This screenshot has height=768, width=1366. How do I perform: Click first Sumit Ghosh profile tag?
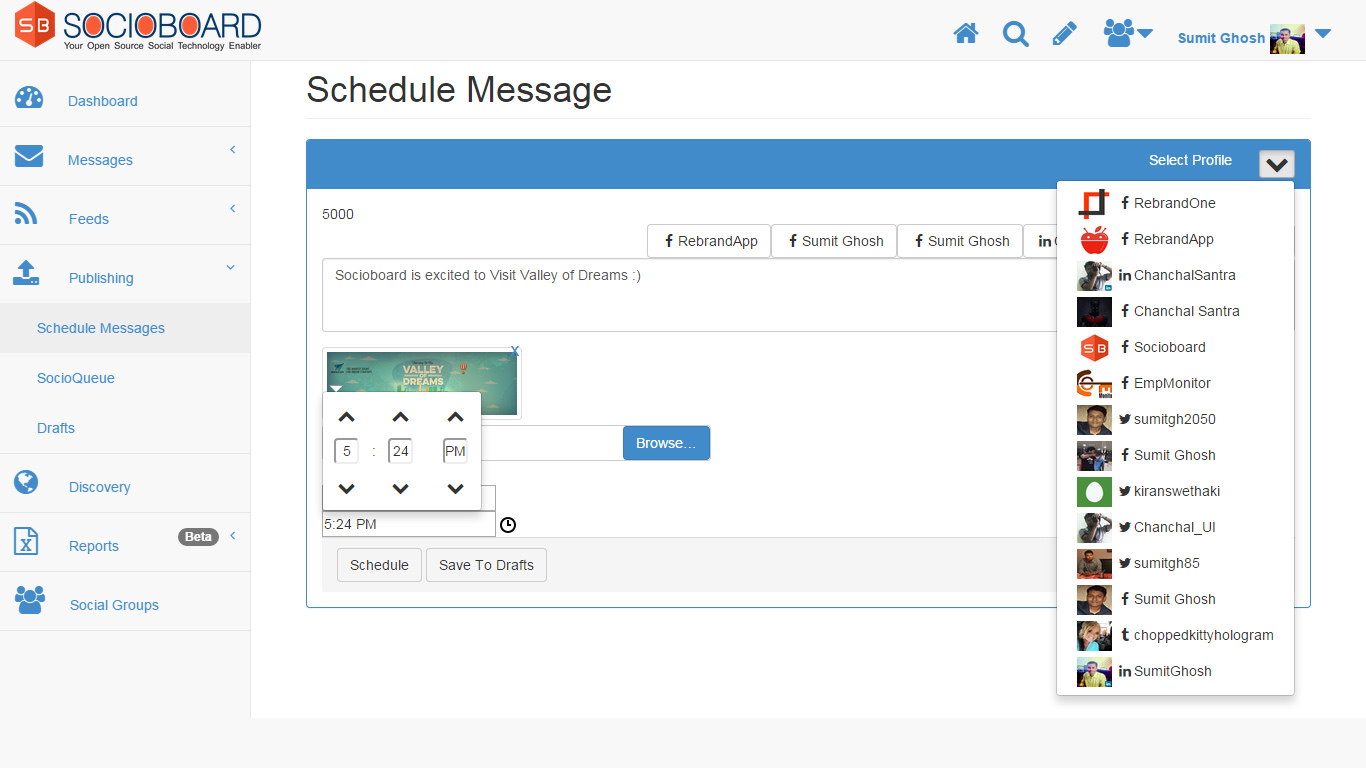[834, 241]
